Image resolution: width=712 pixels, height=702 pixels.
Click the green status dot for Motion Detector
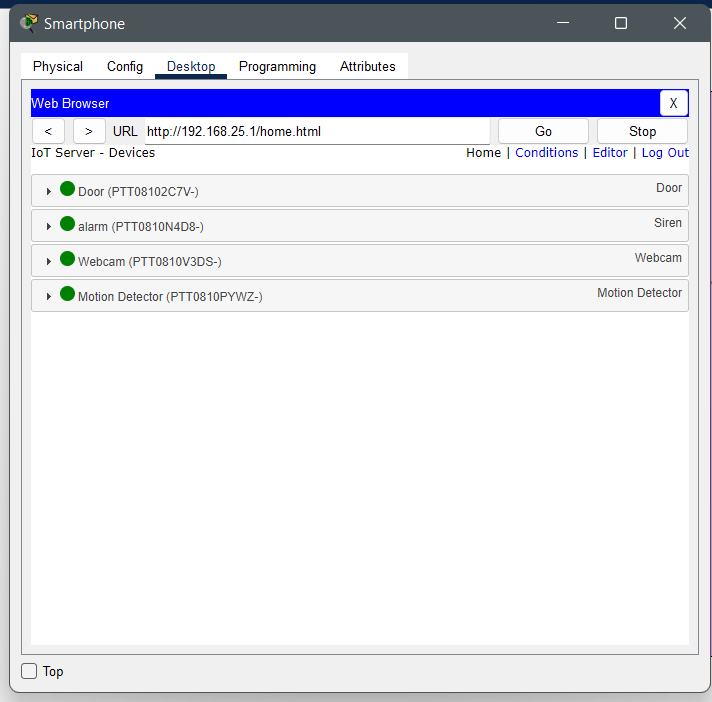(67, 293)
